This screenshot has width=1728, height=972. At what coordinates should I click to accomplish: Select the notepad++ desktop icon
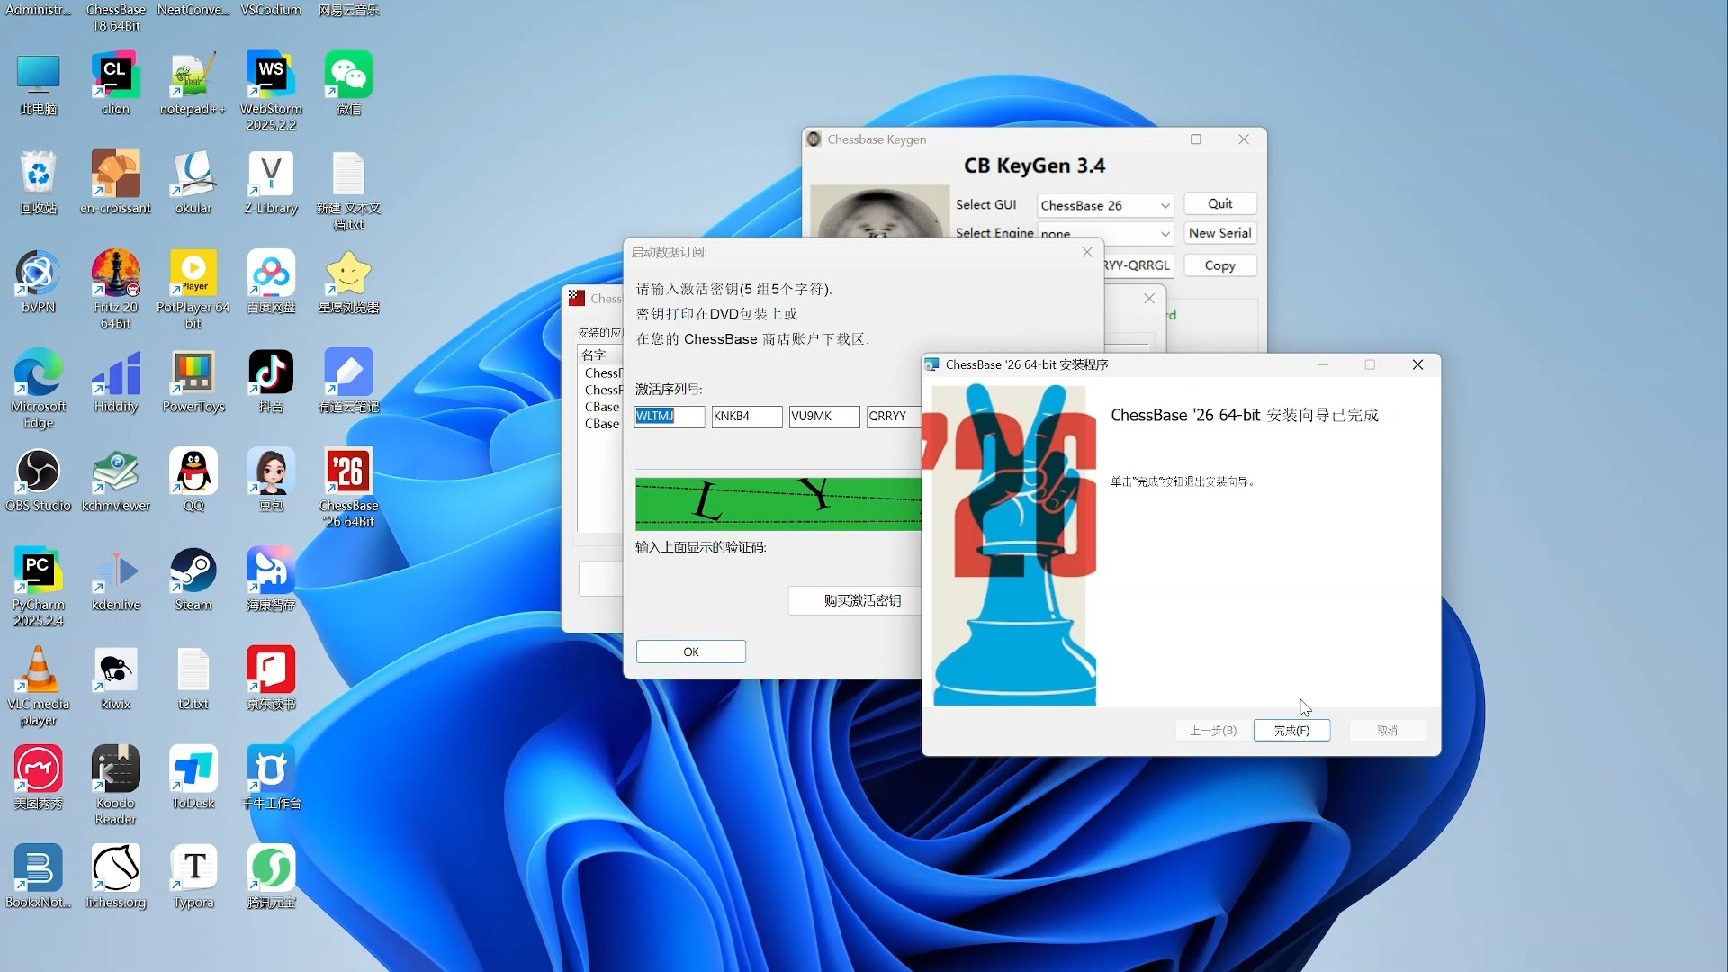193,84
